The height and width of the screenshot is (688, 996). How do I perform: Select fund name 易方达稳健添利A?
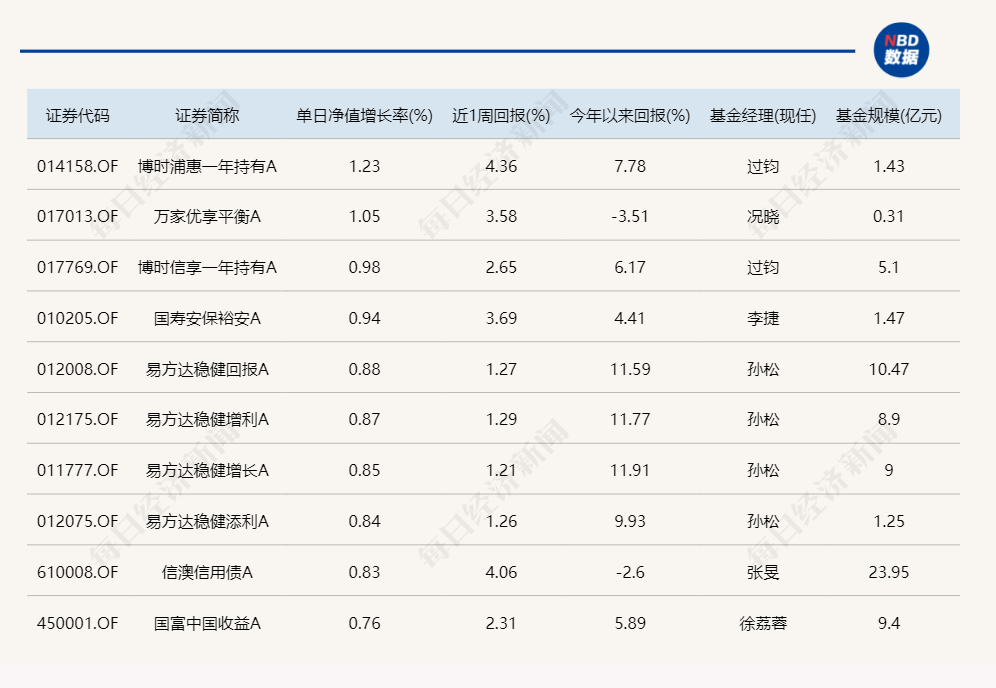207,521
